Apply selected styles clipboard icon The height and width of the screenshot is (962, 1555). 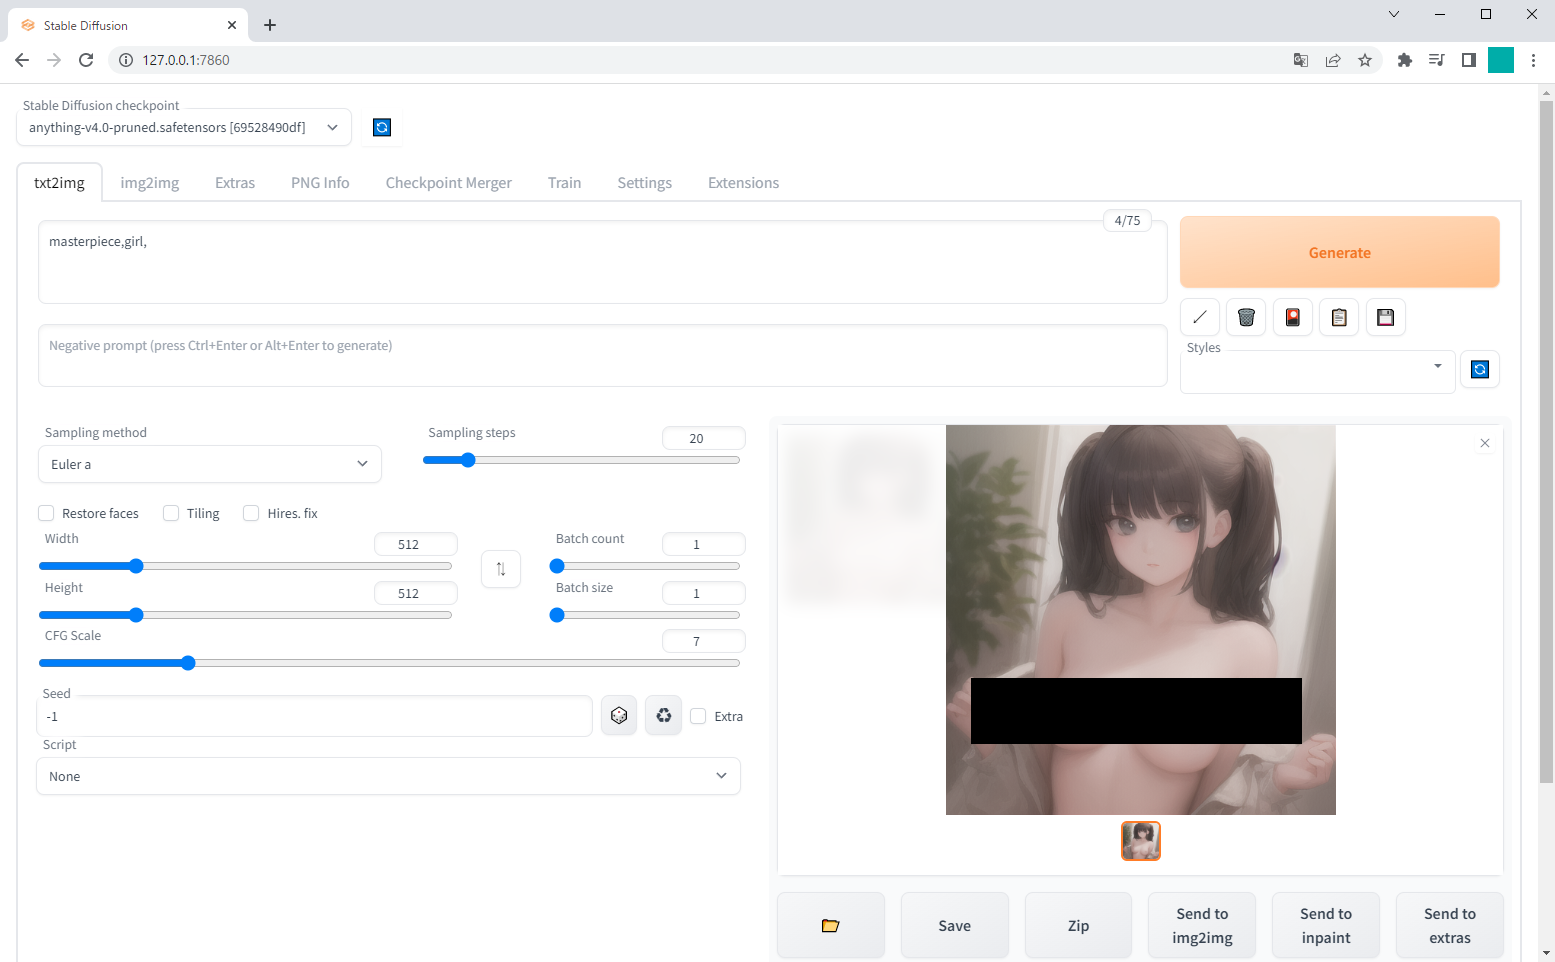(x=1339, y=317)
